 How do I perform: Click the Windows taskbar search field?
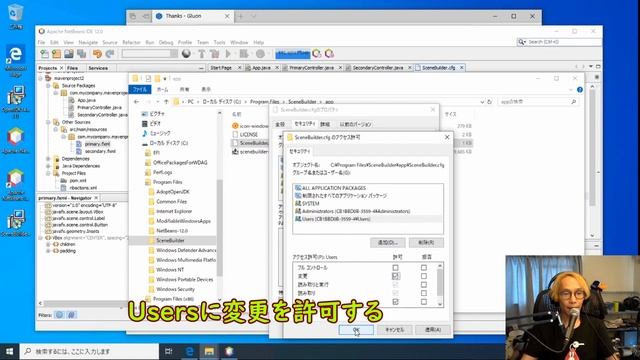(89, 351)
